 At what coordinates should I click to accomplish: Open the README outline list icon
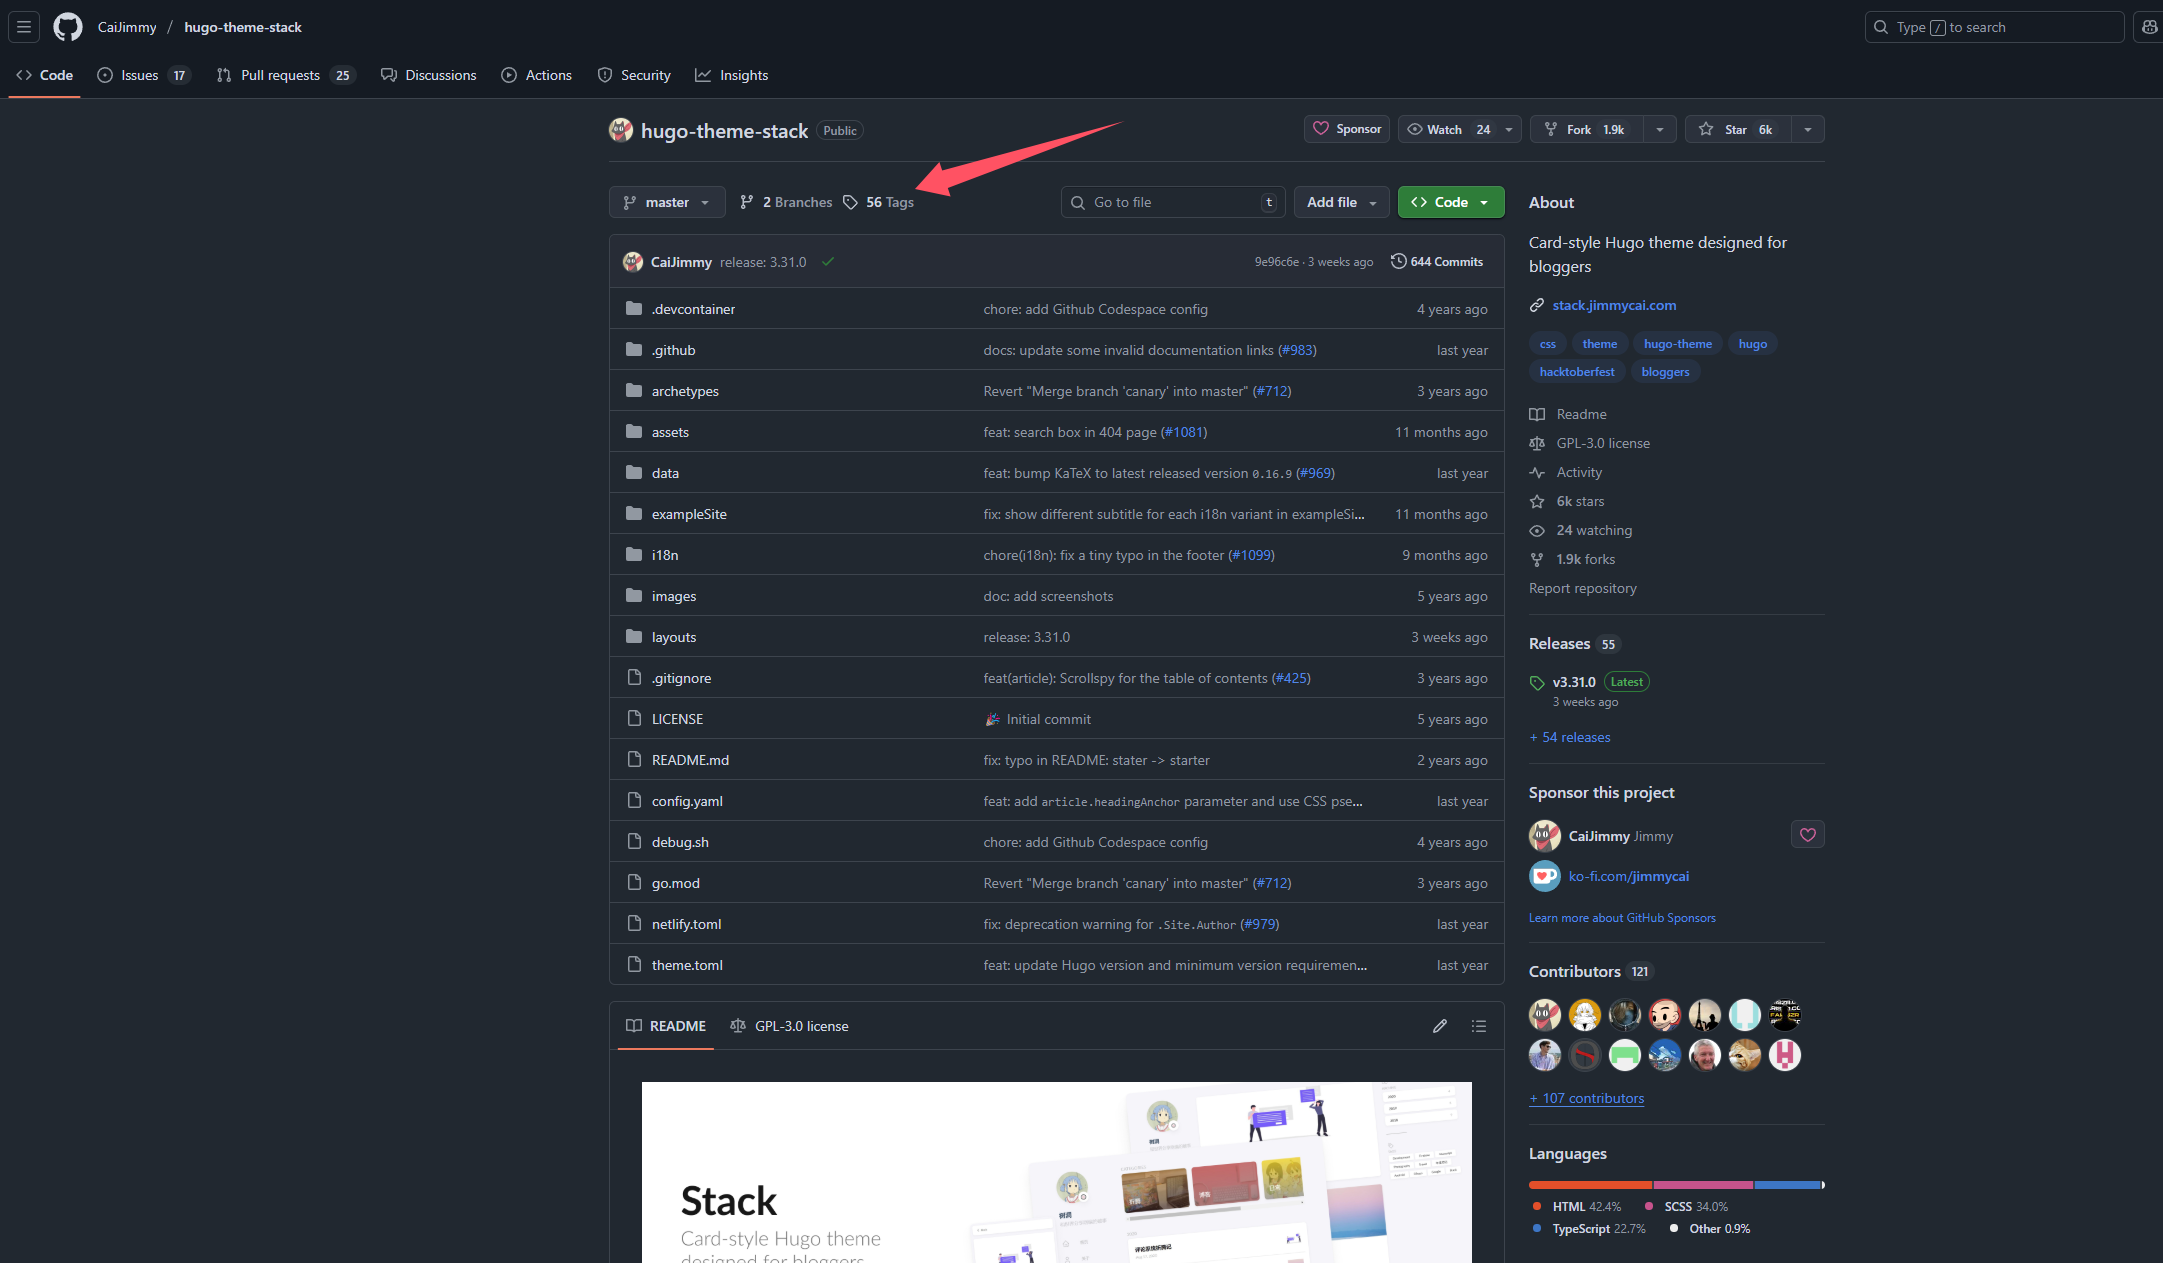tap(1479, 1026)
